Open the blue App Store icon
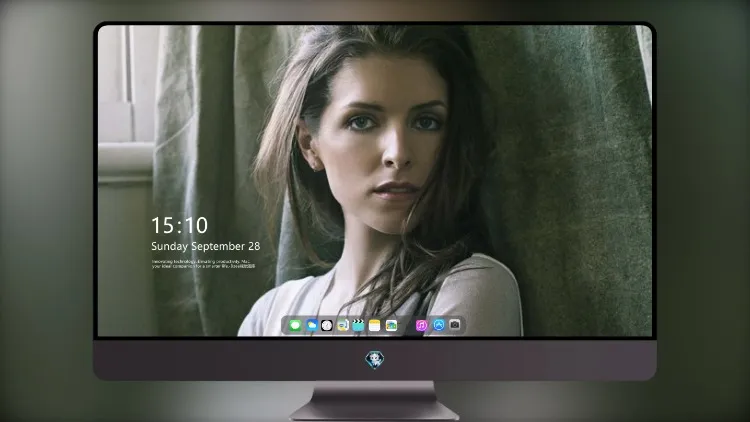 click(439, 325)
